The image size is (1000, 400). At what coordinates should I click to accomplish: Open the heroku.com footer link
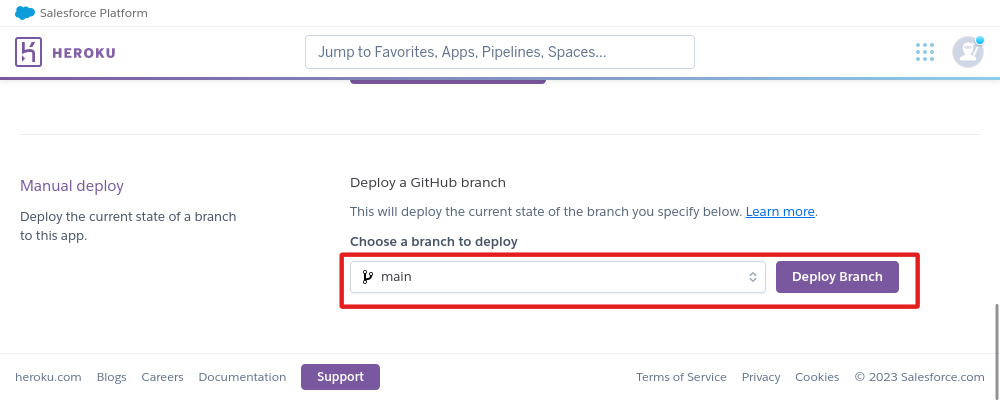pyautogui.click(x=48, y=377)
